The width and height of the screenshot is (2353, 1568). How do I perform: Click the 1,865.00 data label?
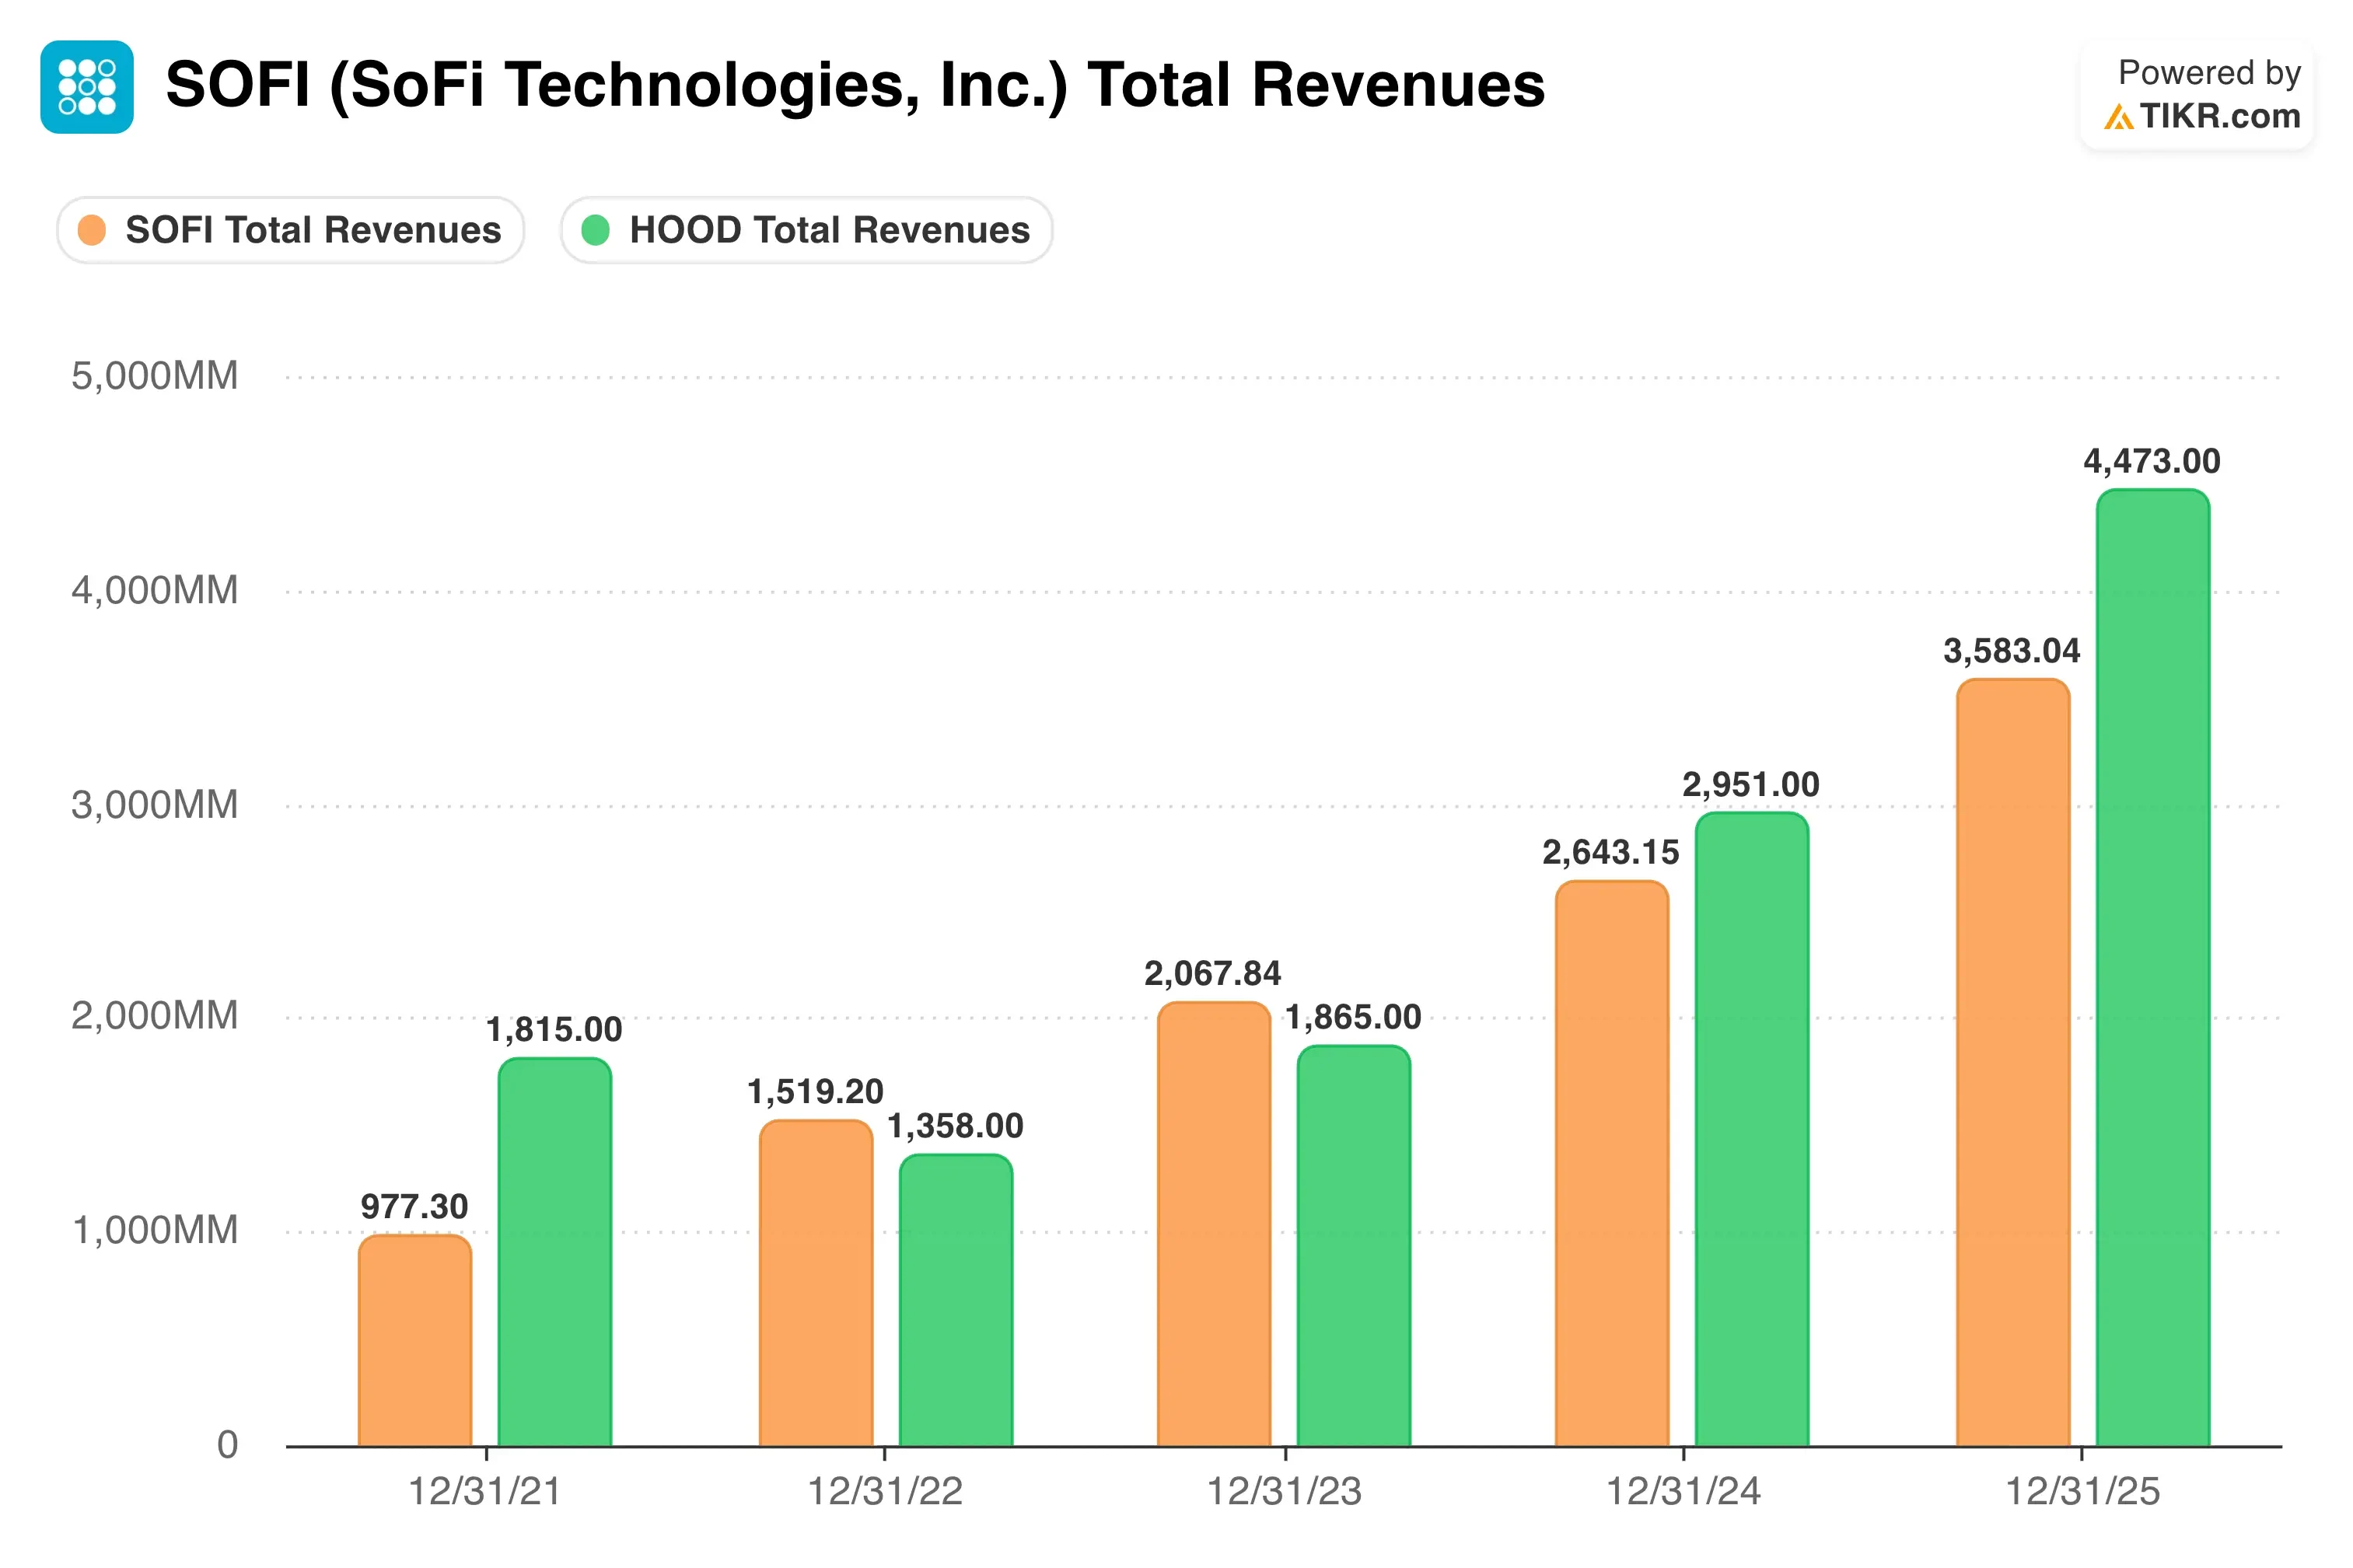[x=1353, y=1017]
